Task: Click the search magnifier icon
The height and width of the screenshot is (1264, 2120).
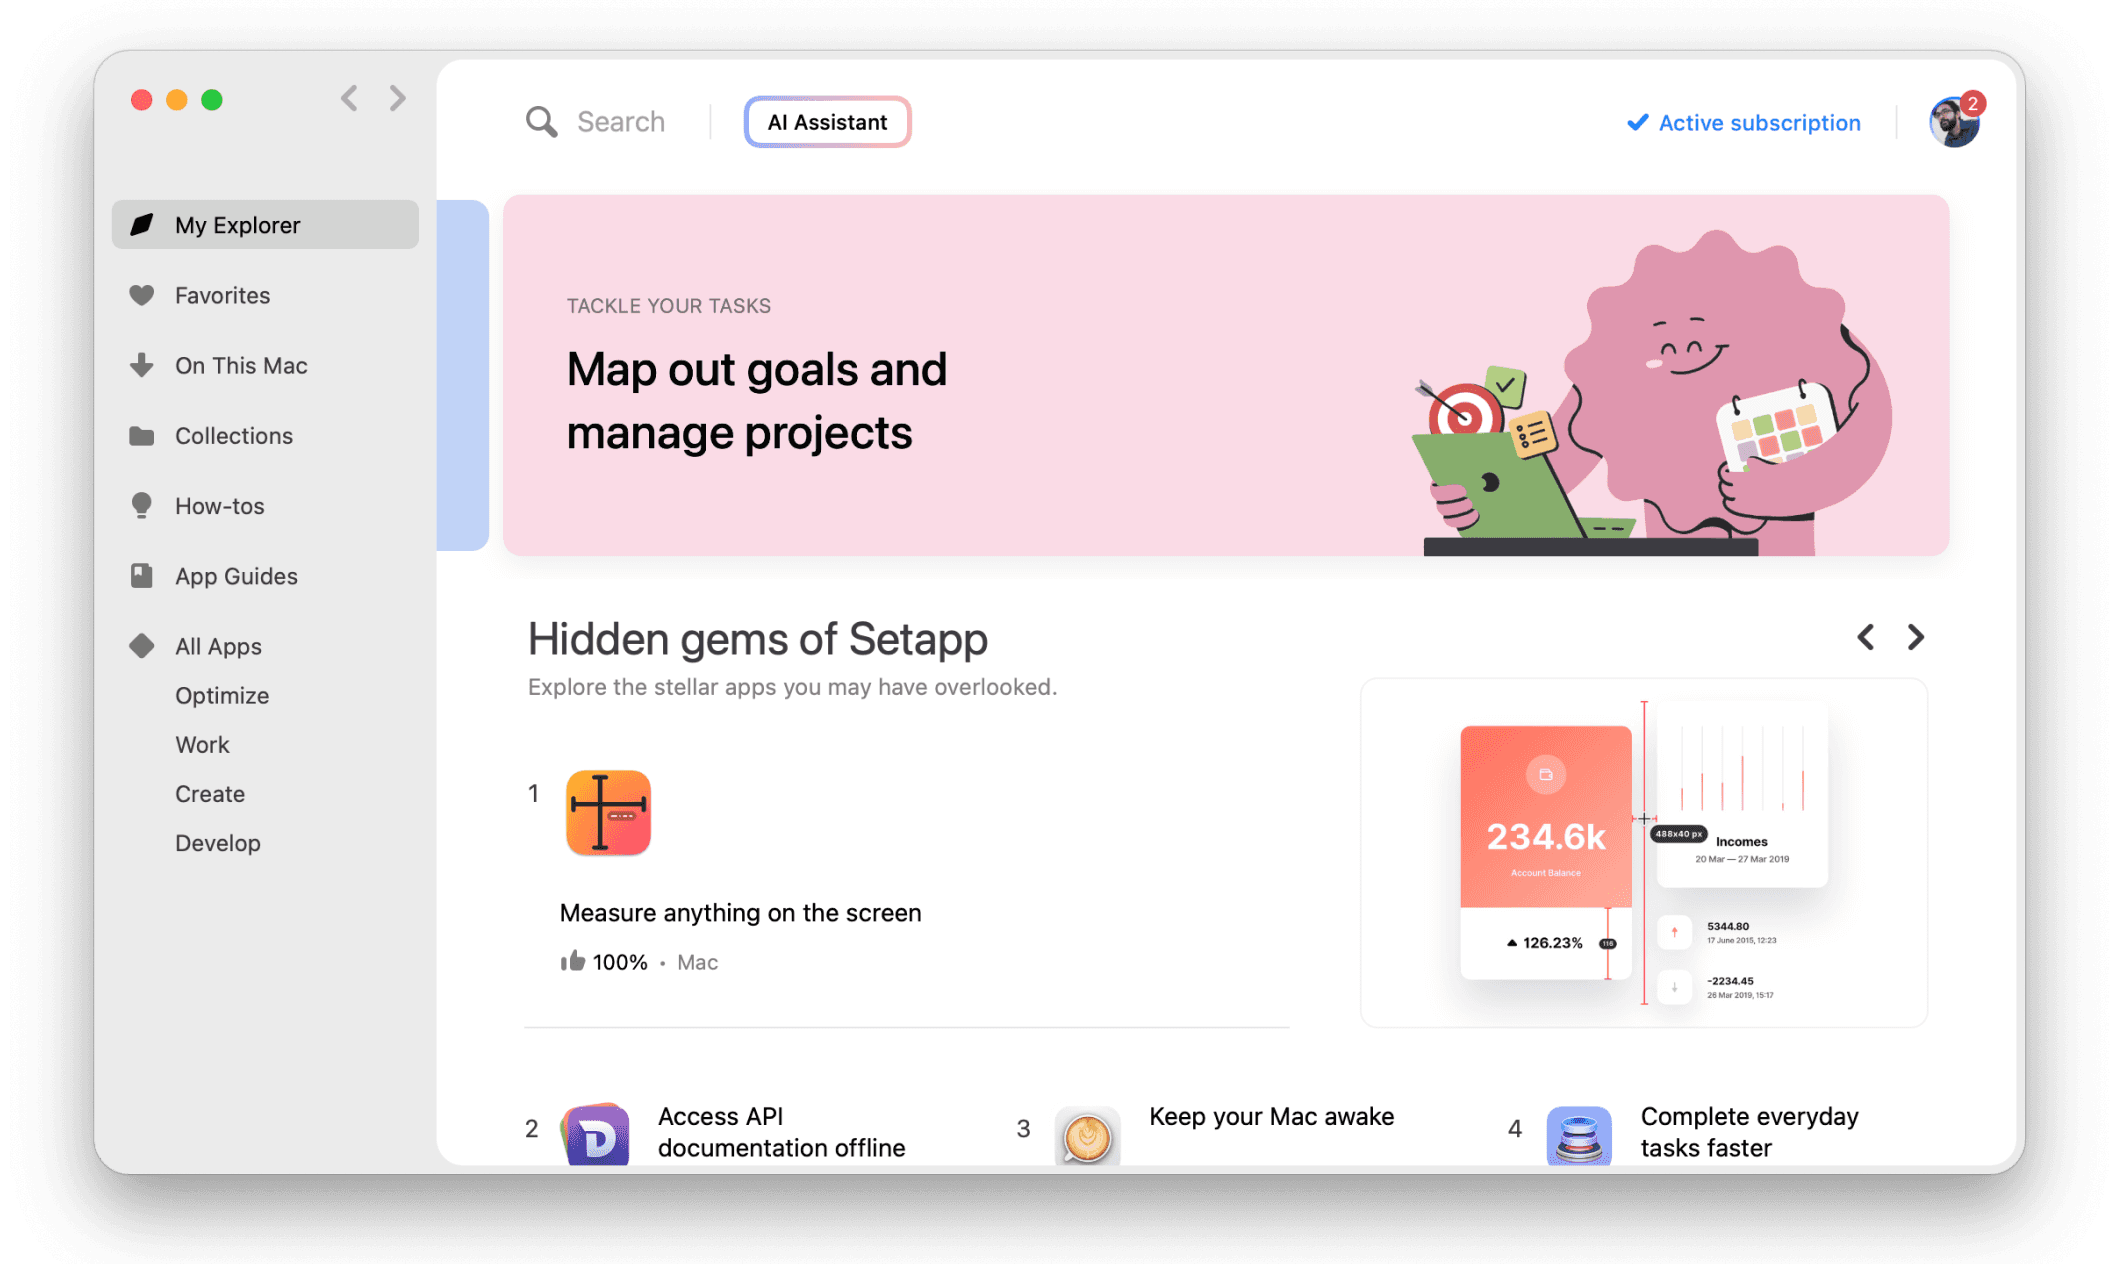Action: [x=541, y=122]
